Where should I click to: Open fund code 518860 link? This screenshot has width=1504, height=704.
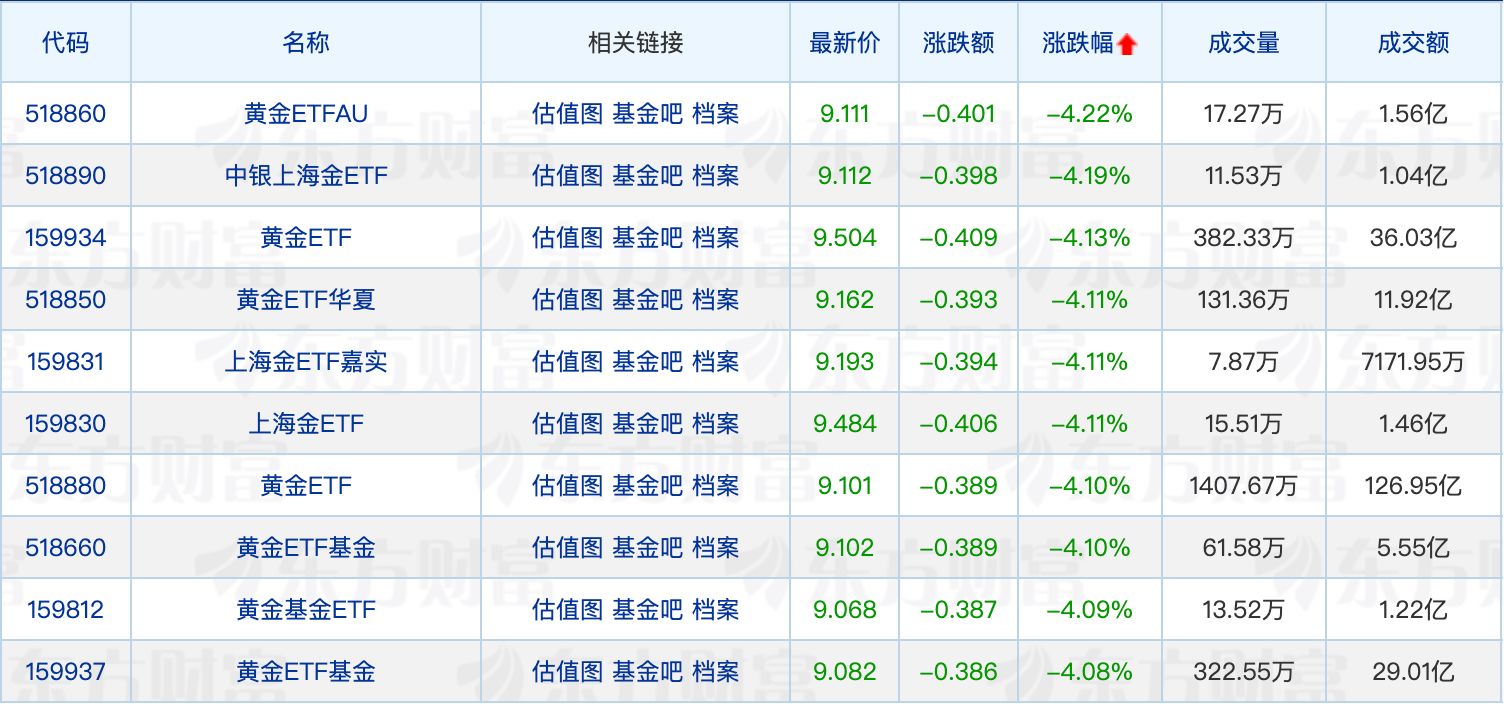(65, 114)
